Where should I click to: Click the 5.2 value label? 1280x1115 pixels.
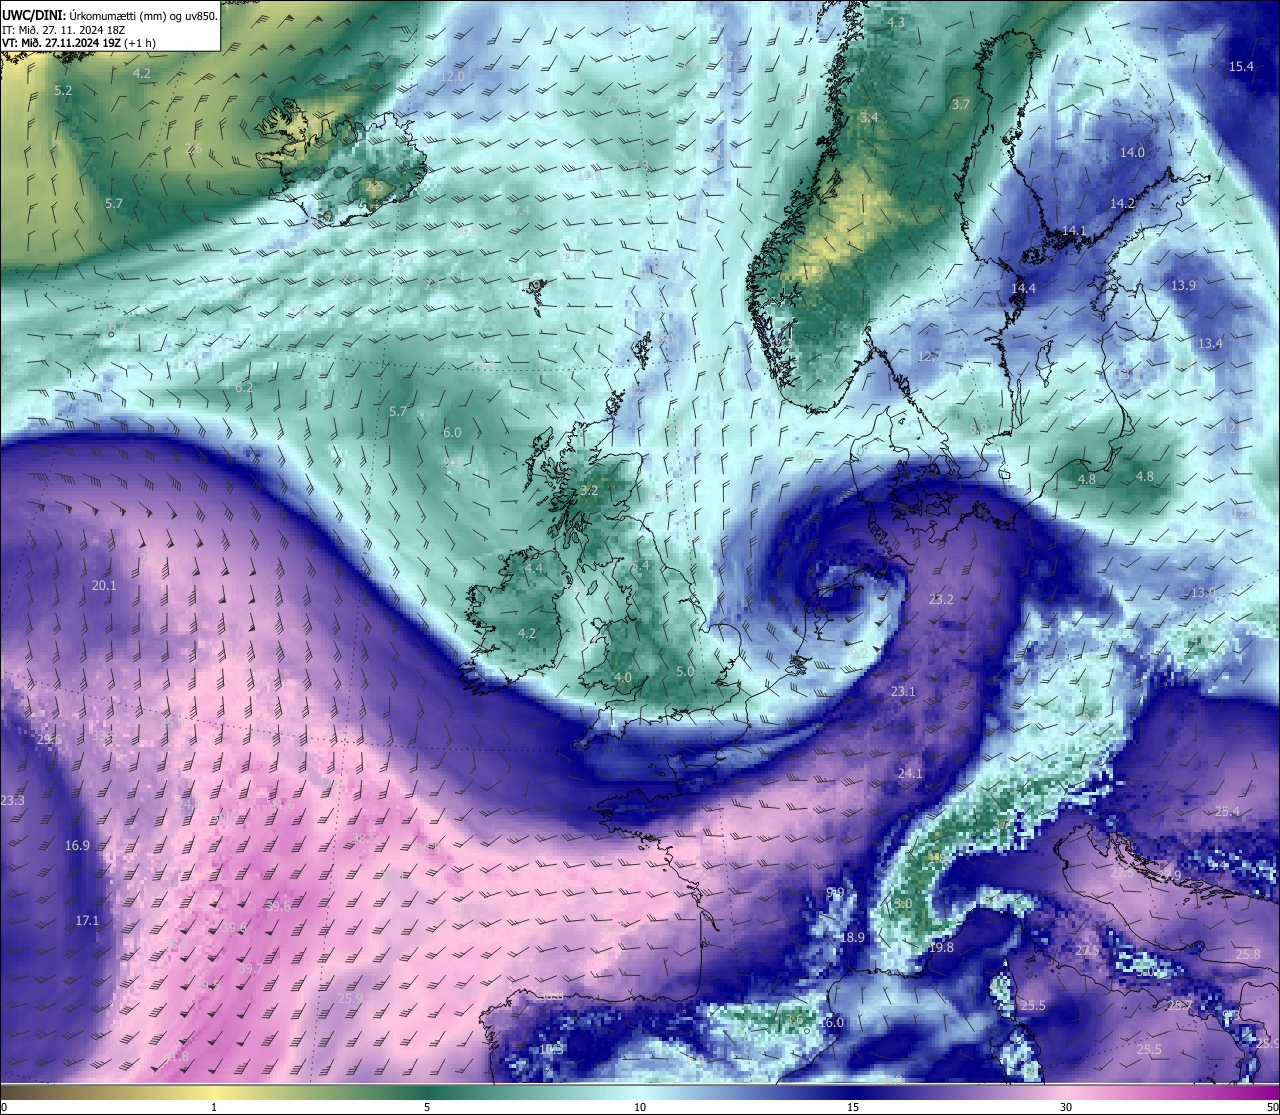63,91
